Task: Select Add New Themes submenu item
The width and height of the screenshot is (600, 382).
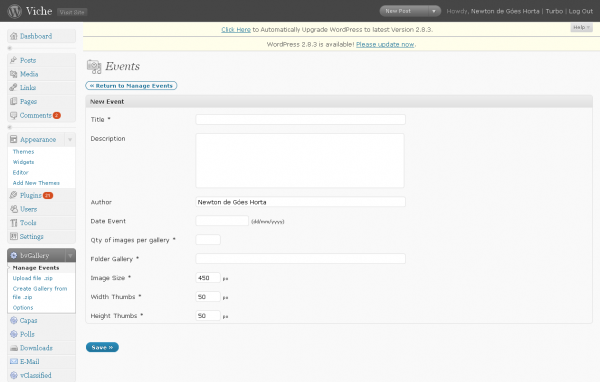Action: point(36,183)
